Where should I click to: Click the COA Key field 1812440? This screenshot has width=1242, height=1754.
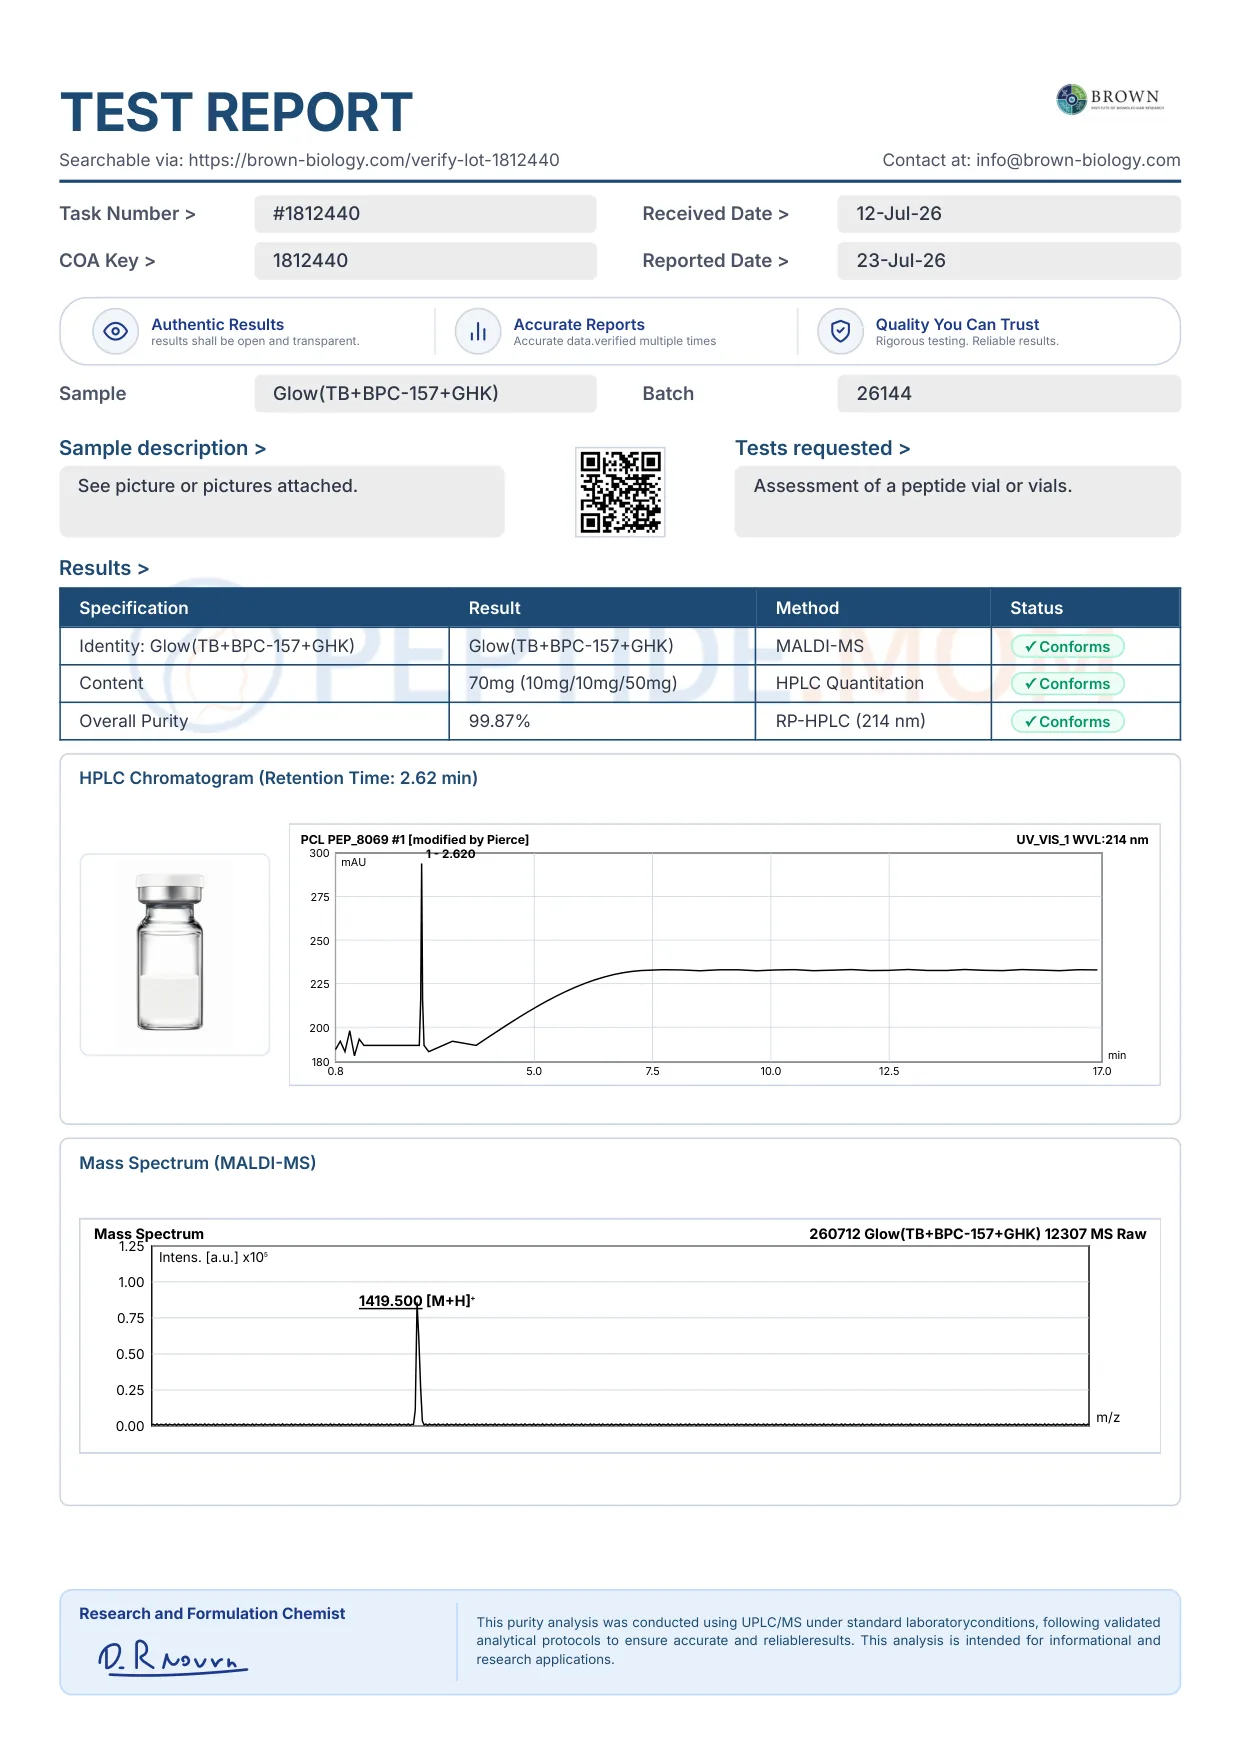point(425,261)
